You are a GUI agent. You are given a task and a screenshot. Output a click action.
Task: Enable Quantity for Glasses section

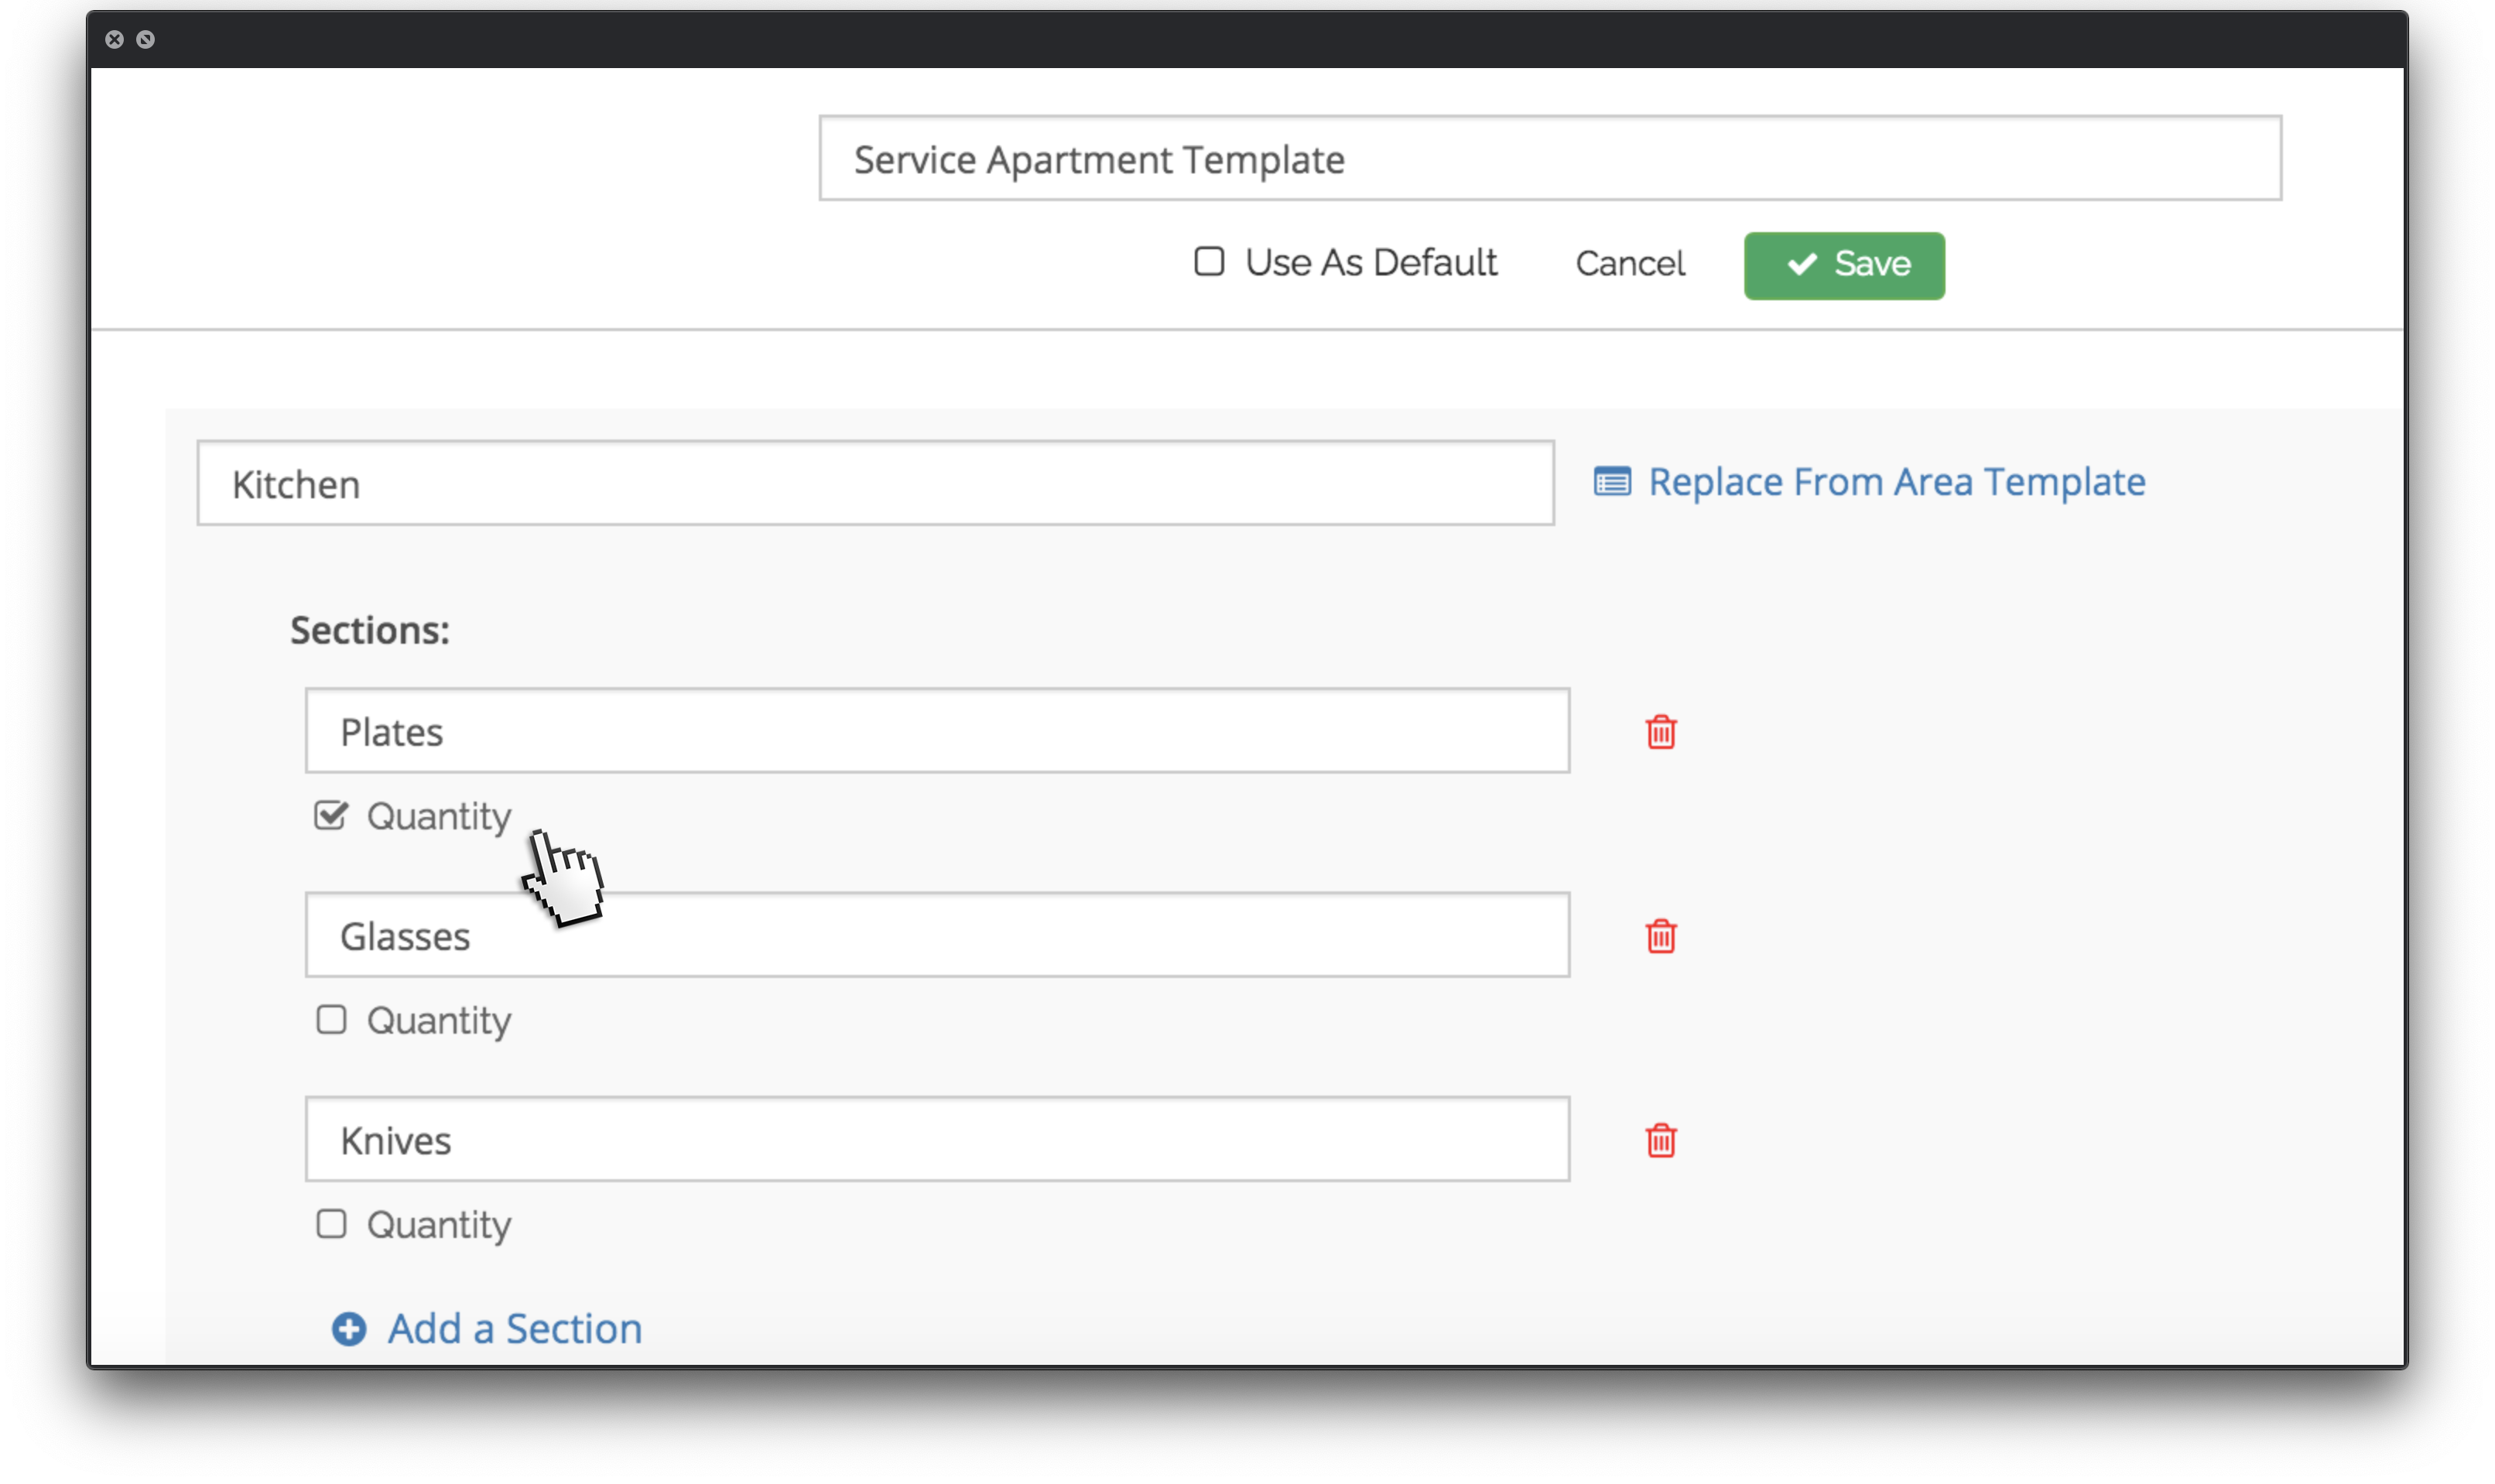(x=331, y=1020)
